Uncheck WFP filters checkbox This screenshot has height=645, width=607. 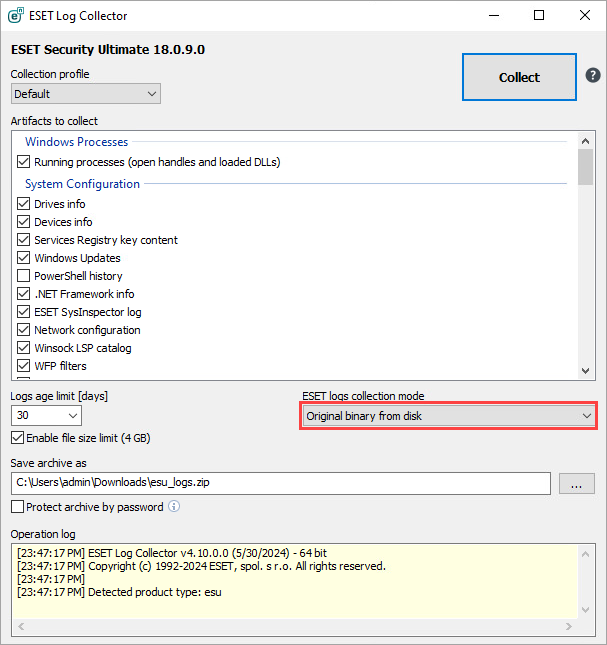point(23,366)
